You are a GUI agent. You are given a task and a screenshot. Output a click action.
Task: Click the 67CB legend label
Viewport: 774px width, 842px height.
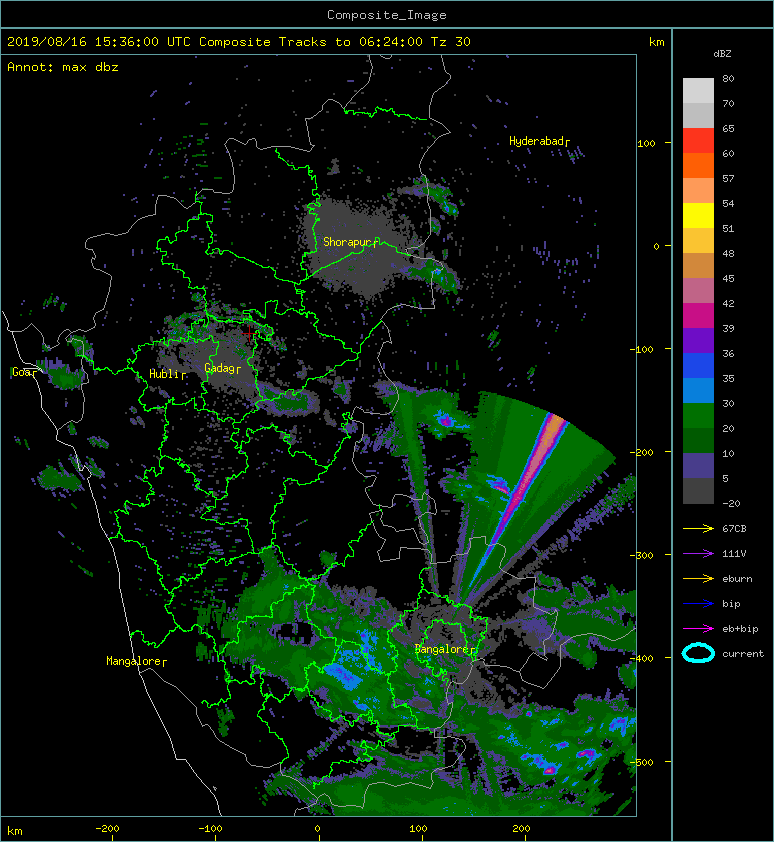pyautogui.click(x=734, y=529)
